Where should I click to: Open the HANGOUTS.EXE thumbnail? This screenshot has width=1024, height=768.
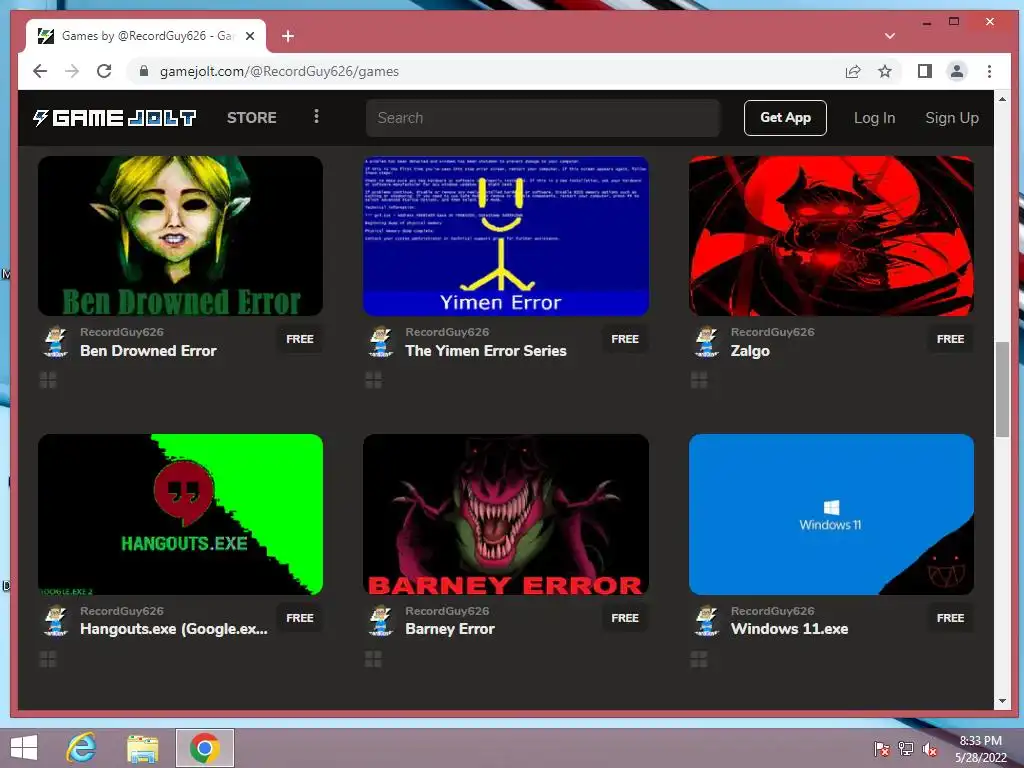point(180,515)
